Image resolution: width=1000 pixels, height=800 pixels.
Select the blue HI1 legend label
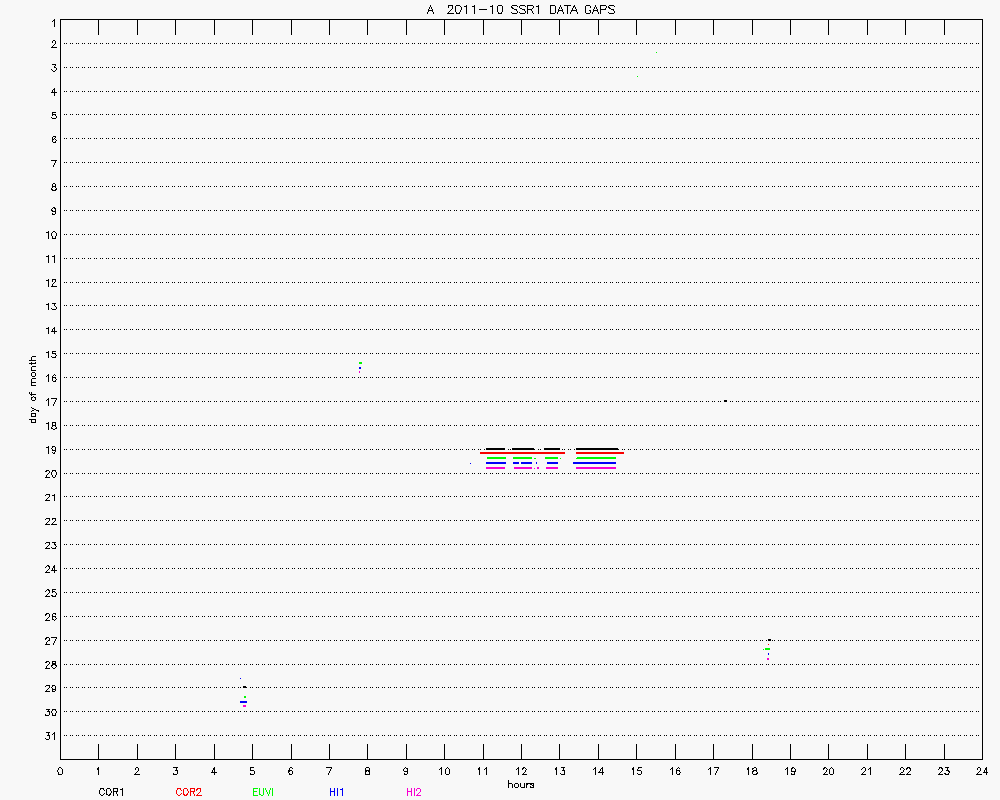pyautogui.click(x=337, y=792)
